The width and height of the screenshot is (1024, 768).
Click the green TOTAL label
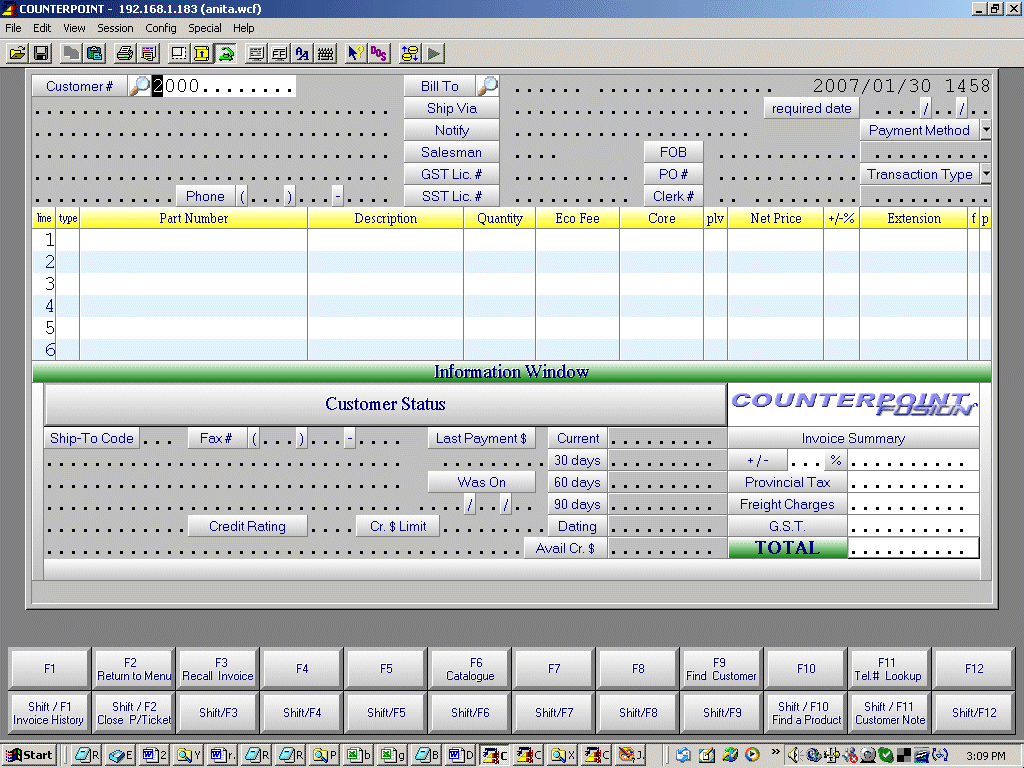(x=787, y=548)
